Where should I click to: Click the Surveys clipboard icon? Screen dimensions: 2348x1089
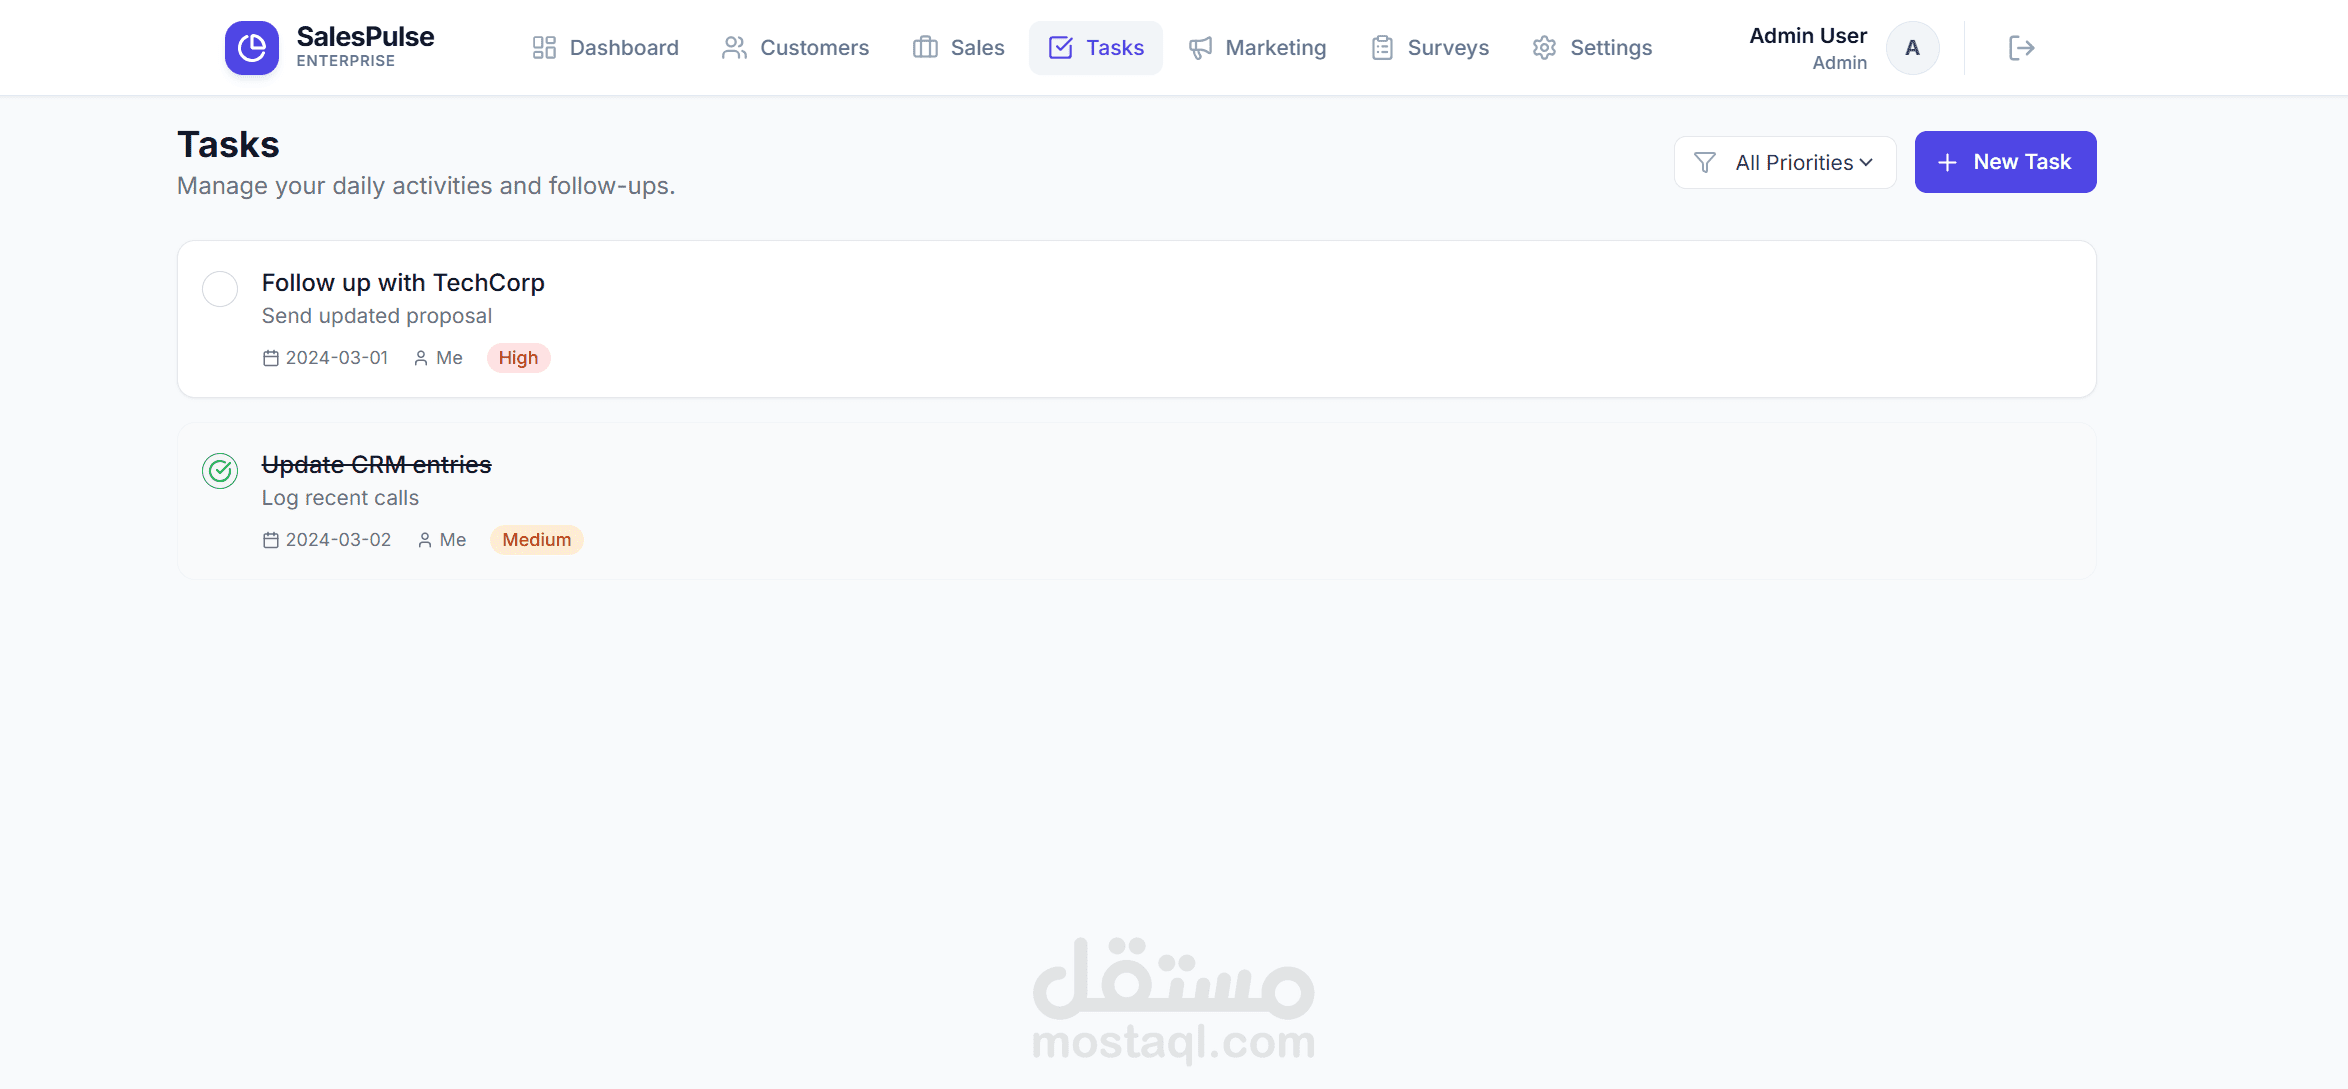(1382, 48)
